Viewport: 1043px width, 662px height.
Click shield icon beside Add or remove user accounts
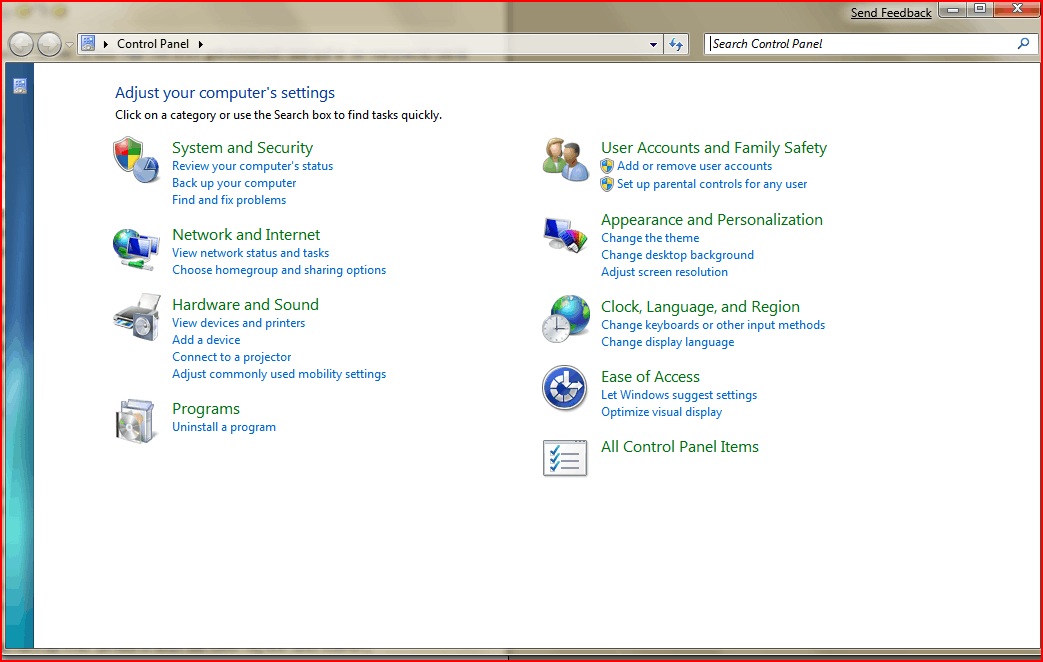607,166
